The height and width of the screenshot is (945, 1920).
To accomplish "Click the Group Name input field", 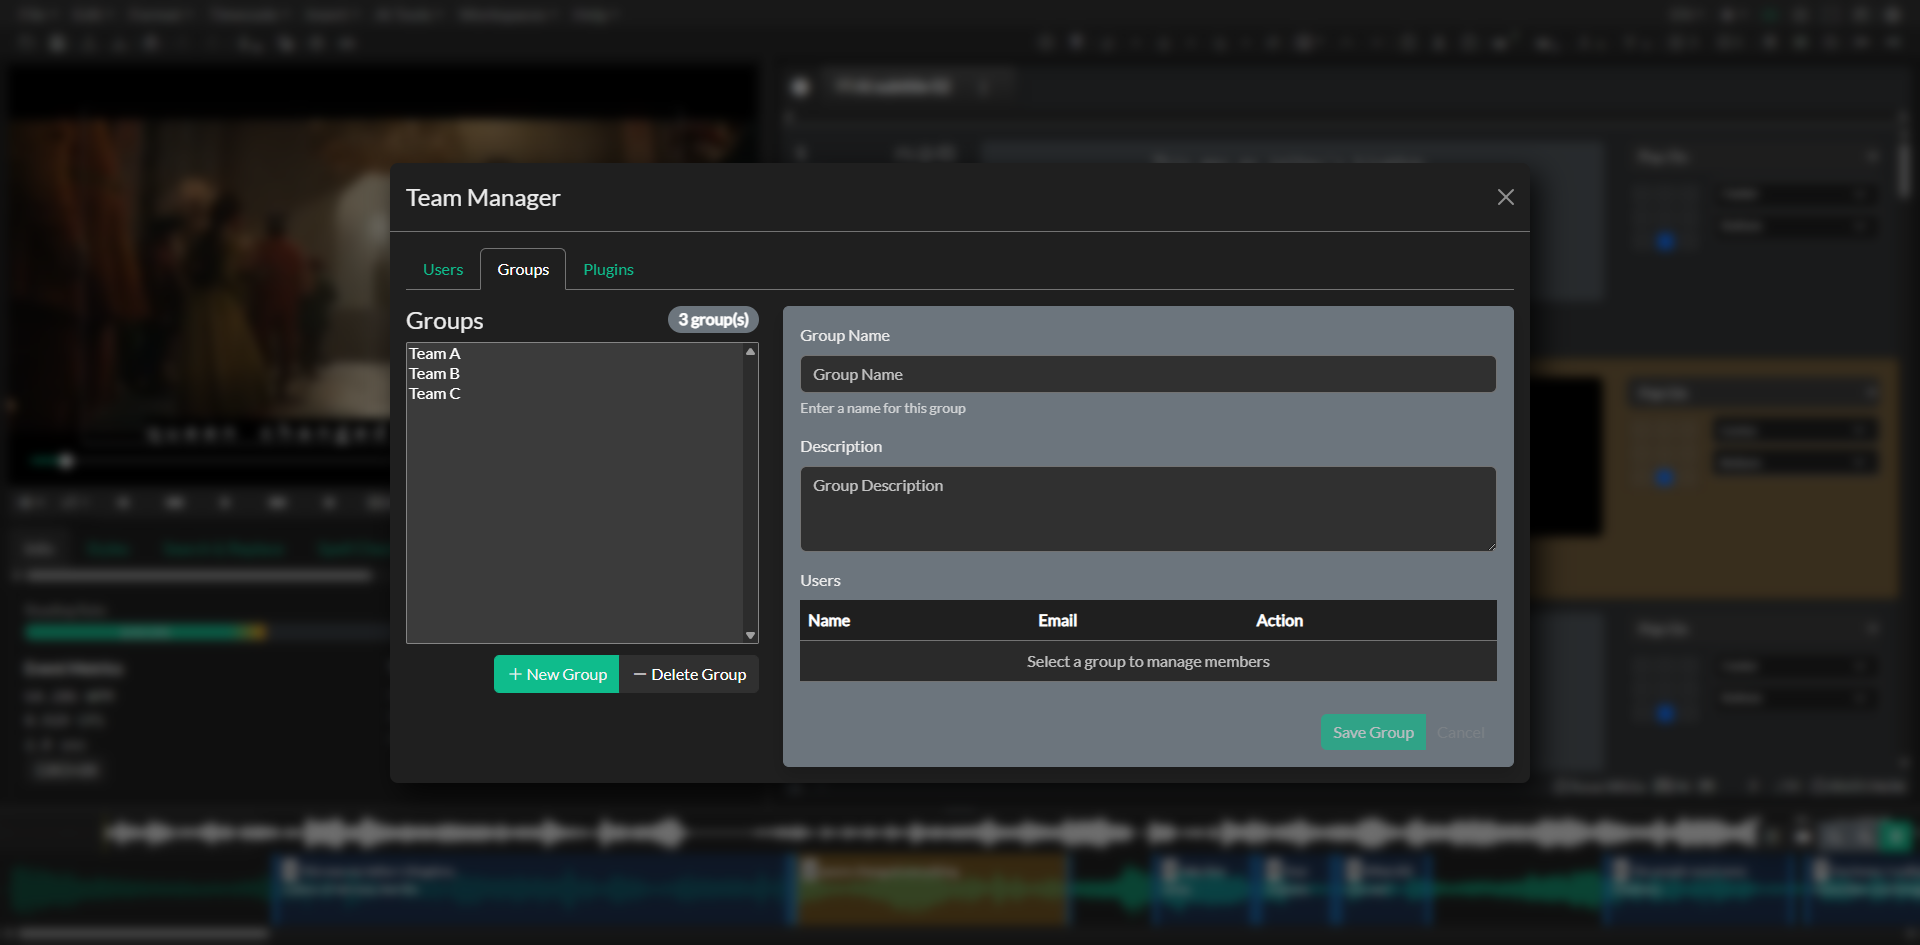I will (x=1147, y=374).
